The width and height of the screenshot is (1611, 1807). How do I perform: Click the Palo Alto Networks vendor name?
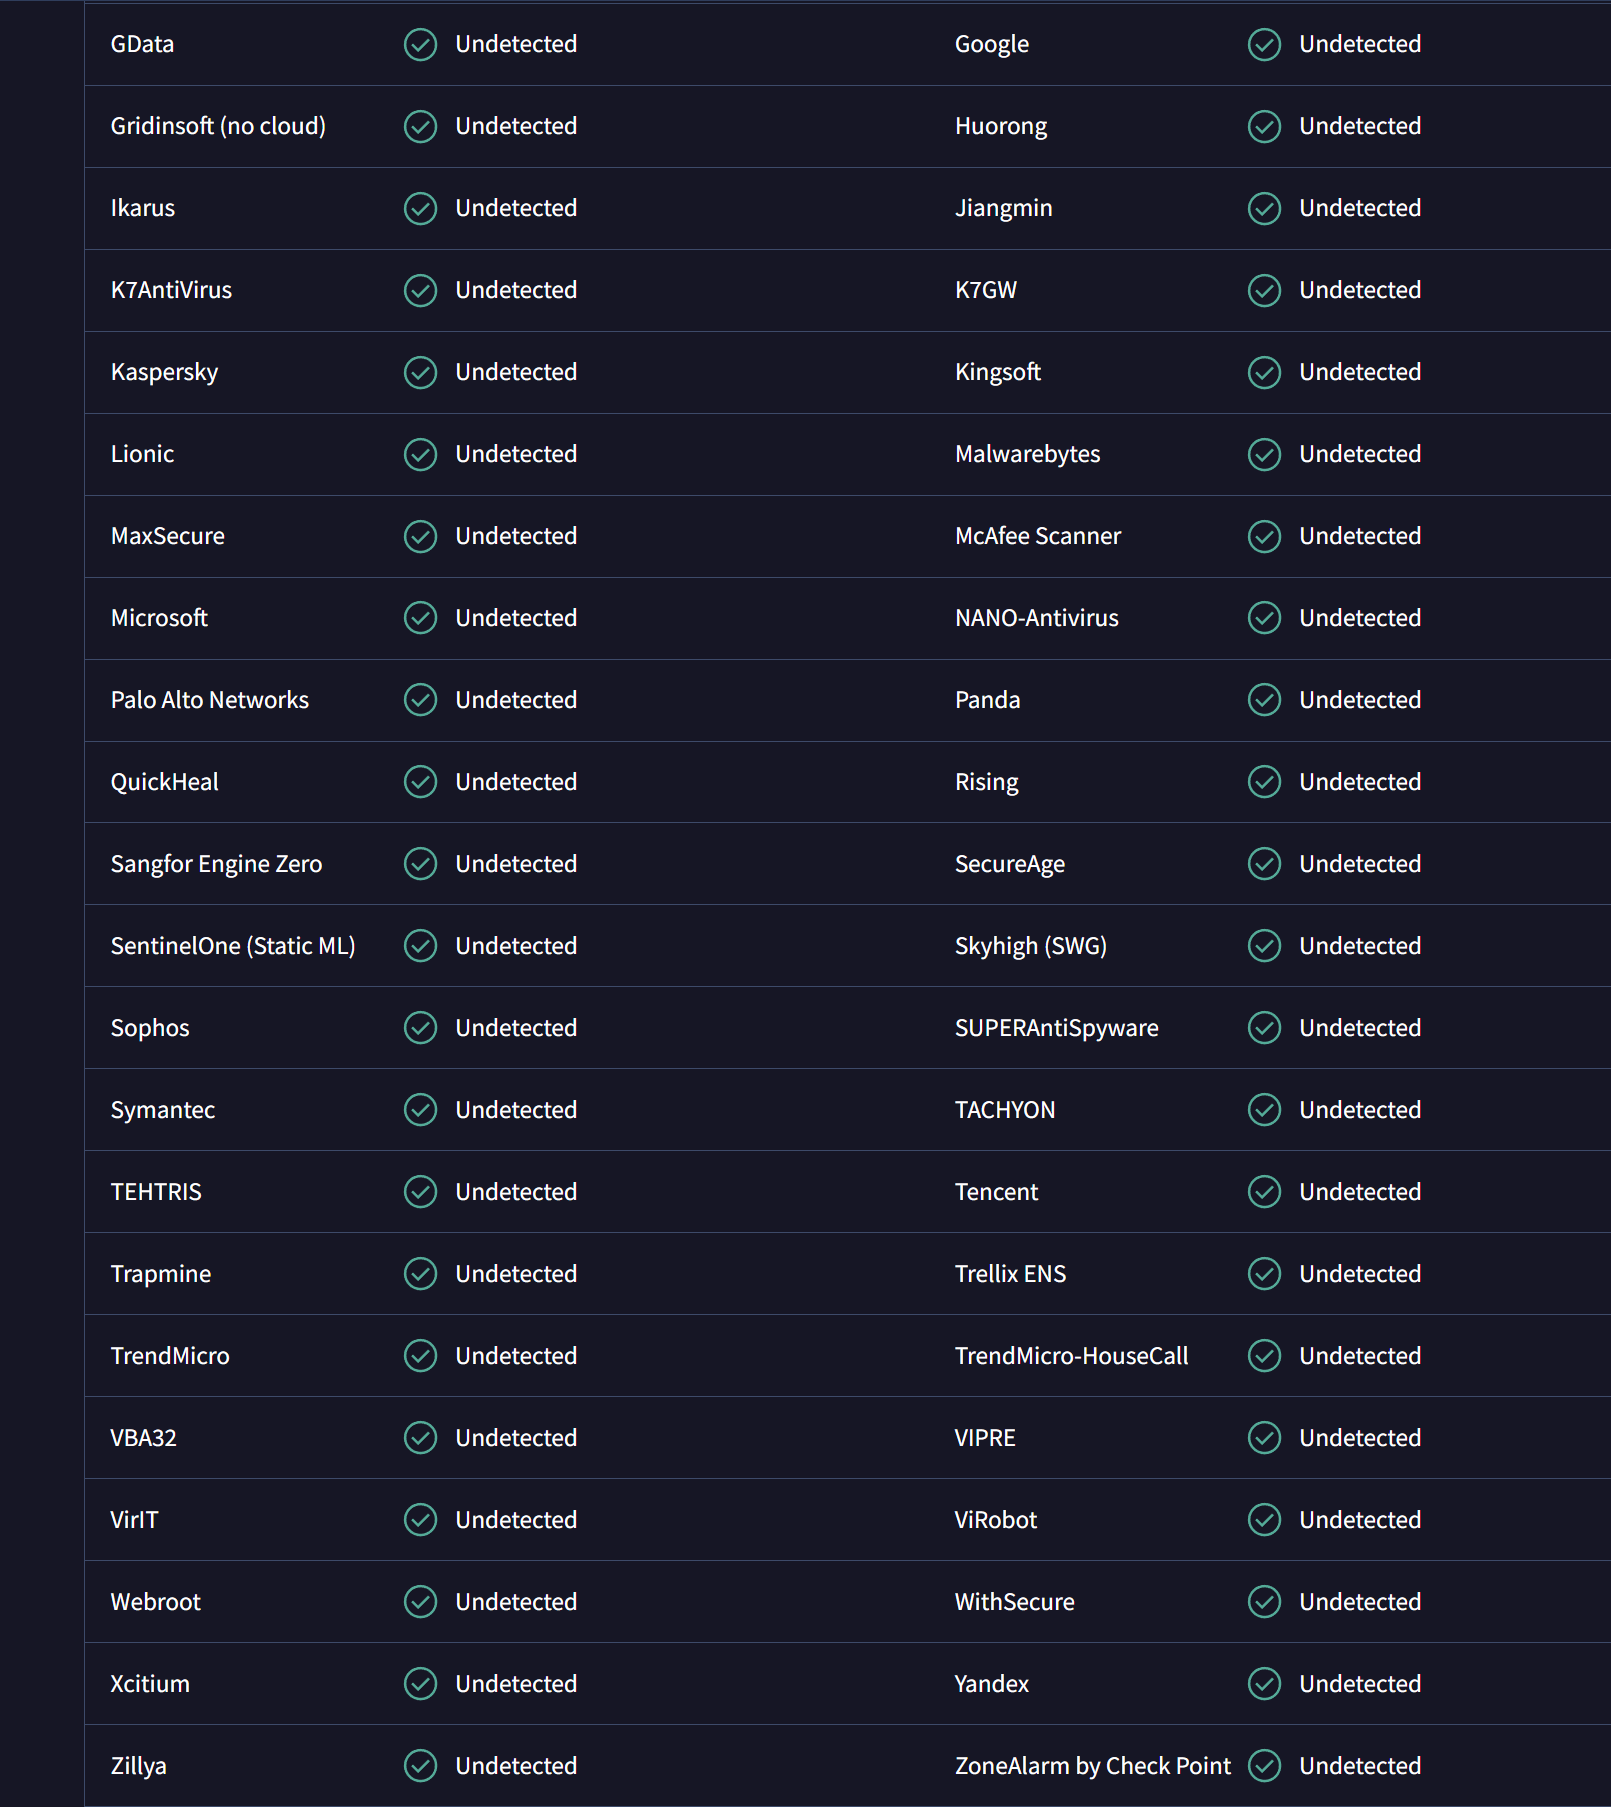[x=210, y=700]
